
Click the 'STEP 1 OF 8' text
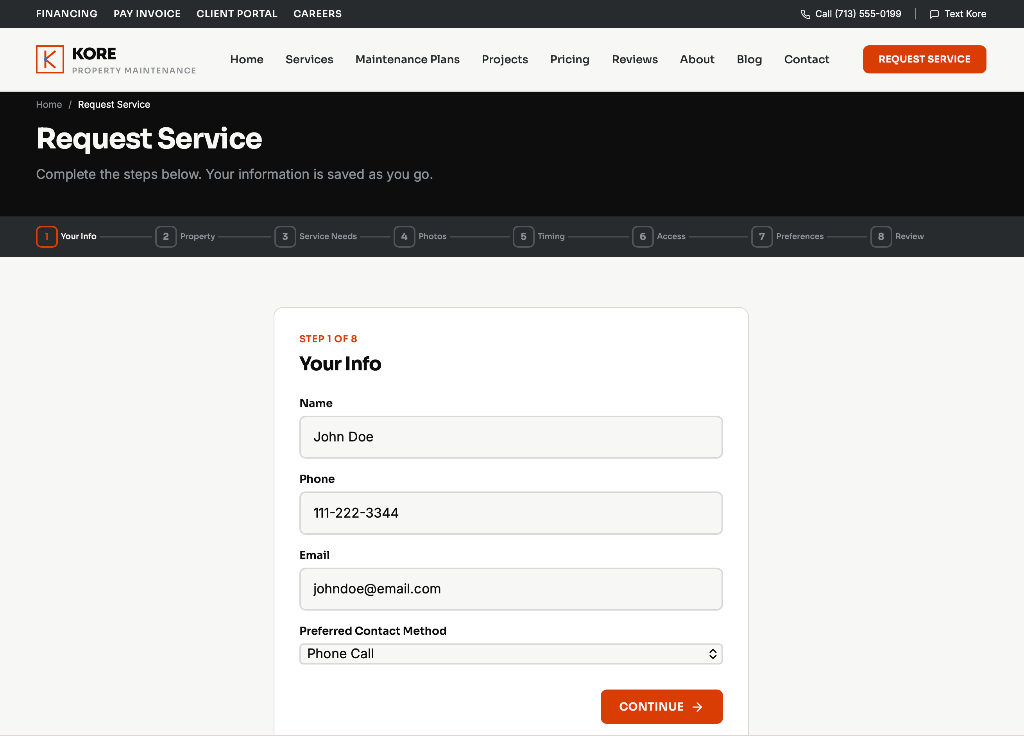(x=328, y=338)
